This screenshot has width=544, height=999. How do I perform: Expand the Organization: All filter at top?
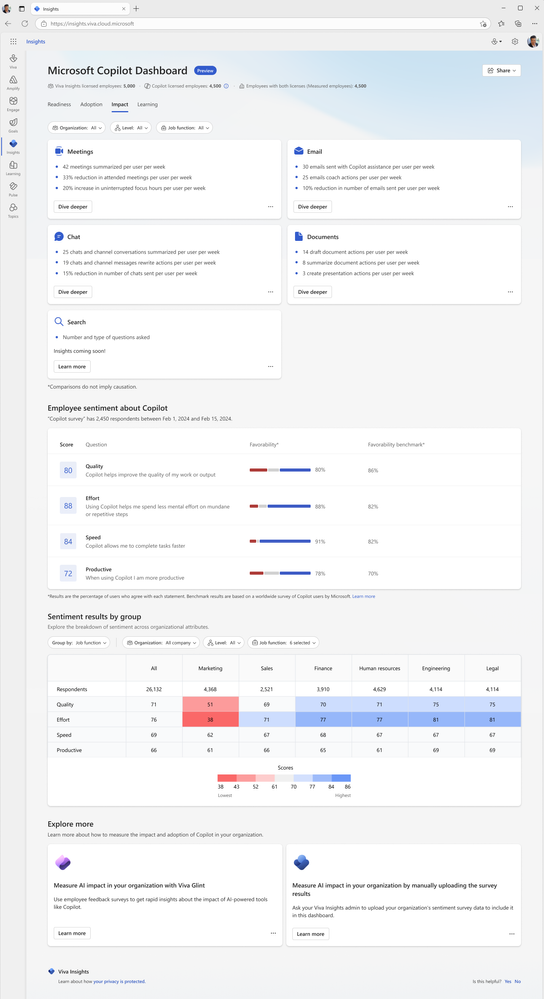[76, 127]
